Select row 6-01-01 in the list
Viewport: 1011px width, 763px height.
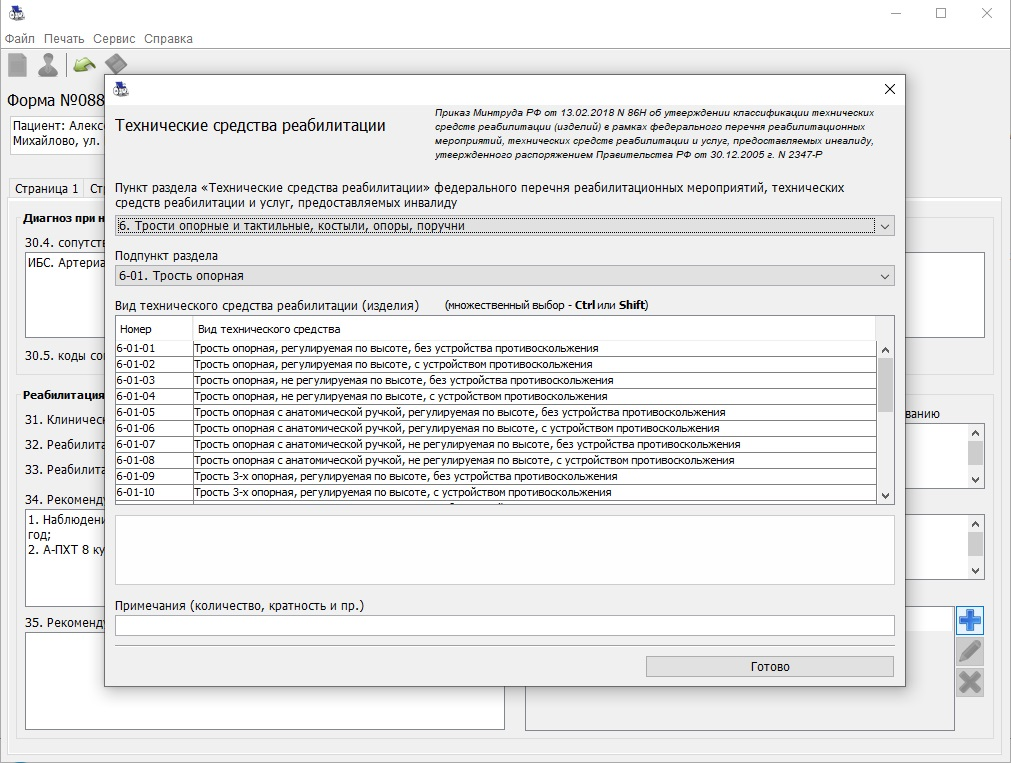point(496,348)
